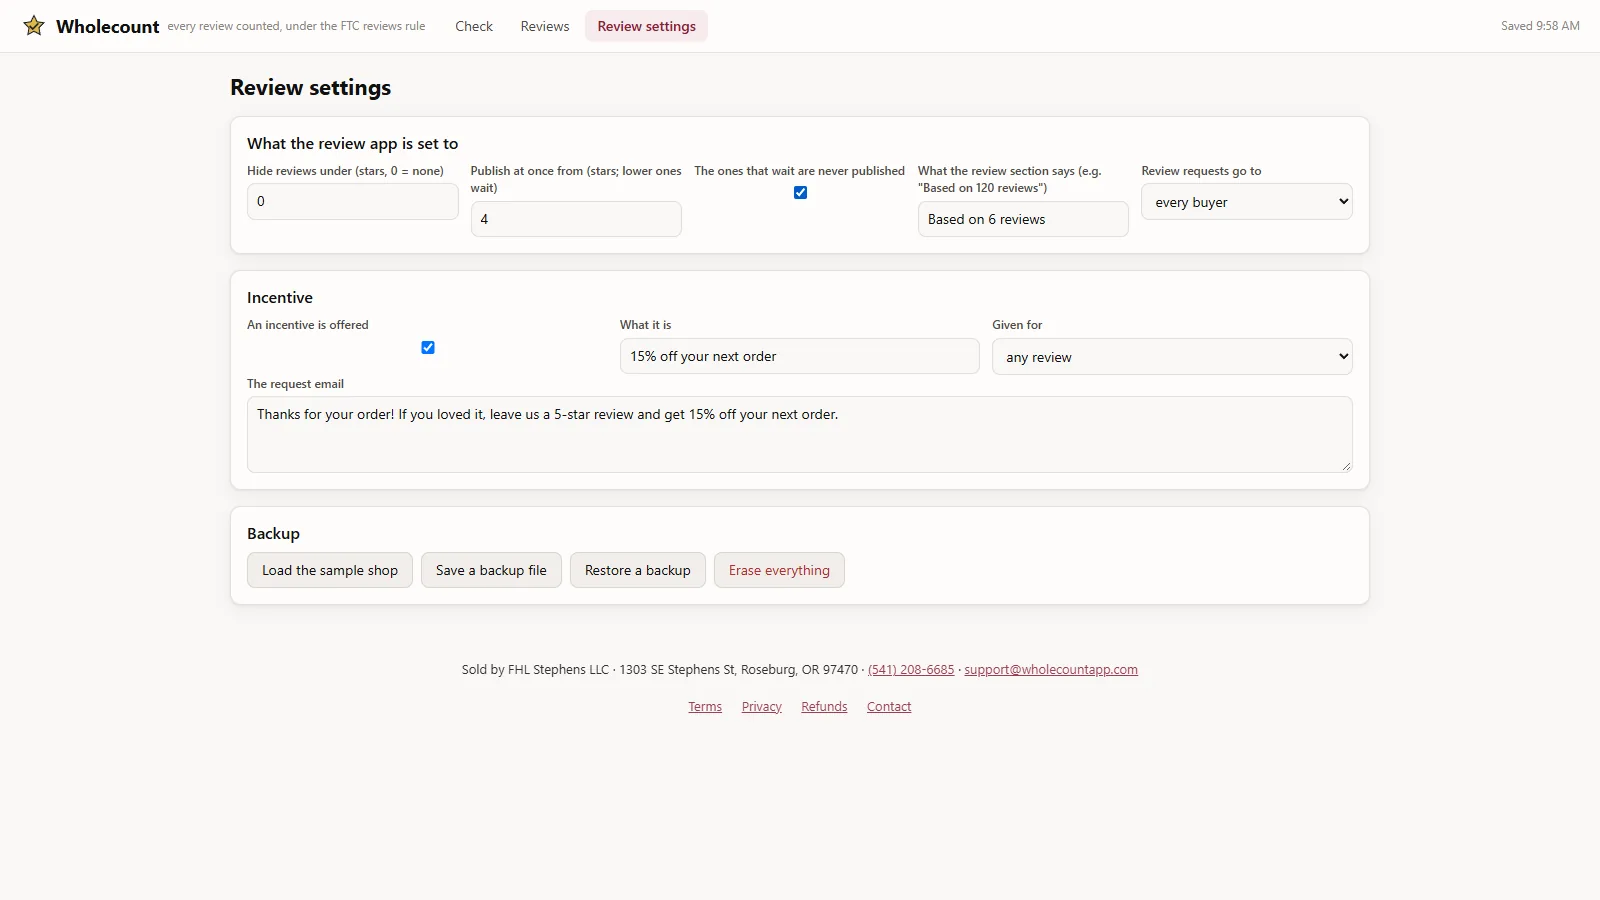Click Save a backup file button

[491, 570]
